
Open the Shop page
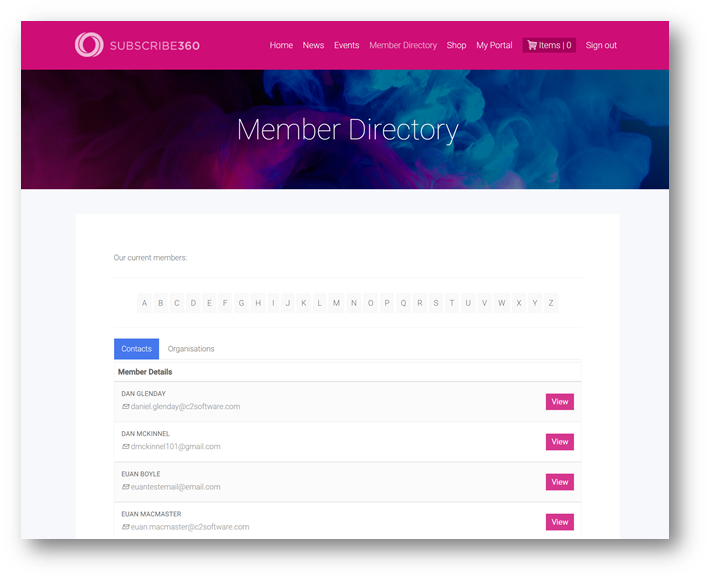tap(456, 45)
